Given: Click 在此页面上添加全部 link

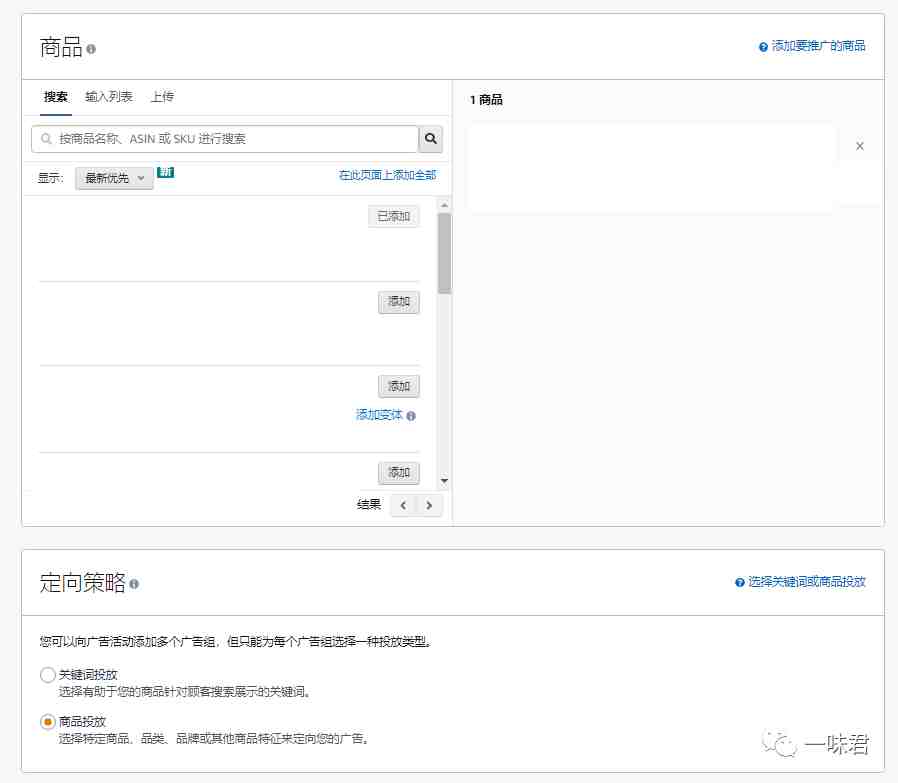Looking at the screenshot, I should pos(387,175).
